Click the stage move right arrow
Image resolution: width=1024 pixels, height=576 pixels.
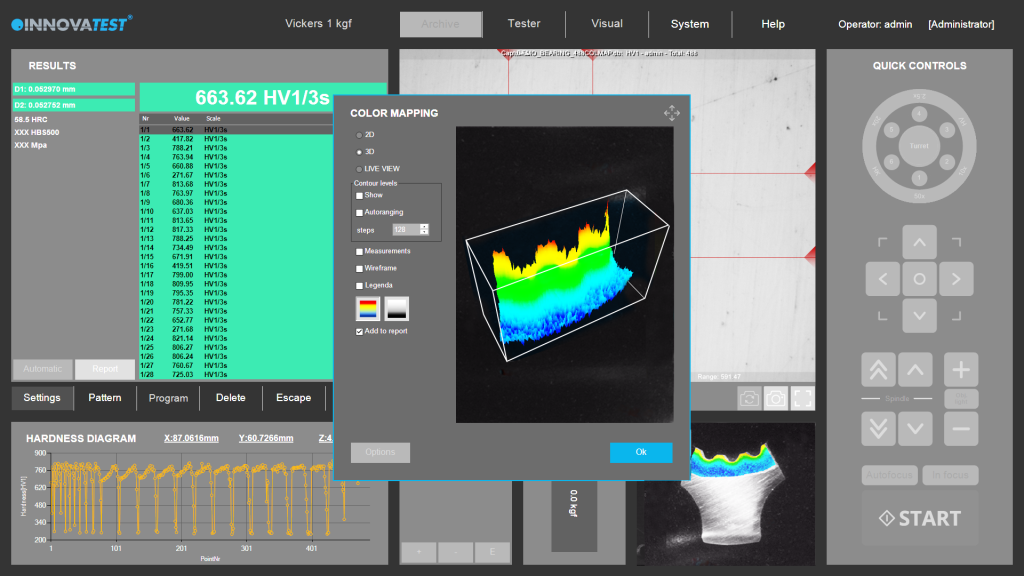point(956,279)
